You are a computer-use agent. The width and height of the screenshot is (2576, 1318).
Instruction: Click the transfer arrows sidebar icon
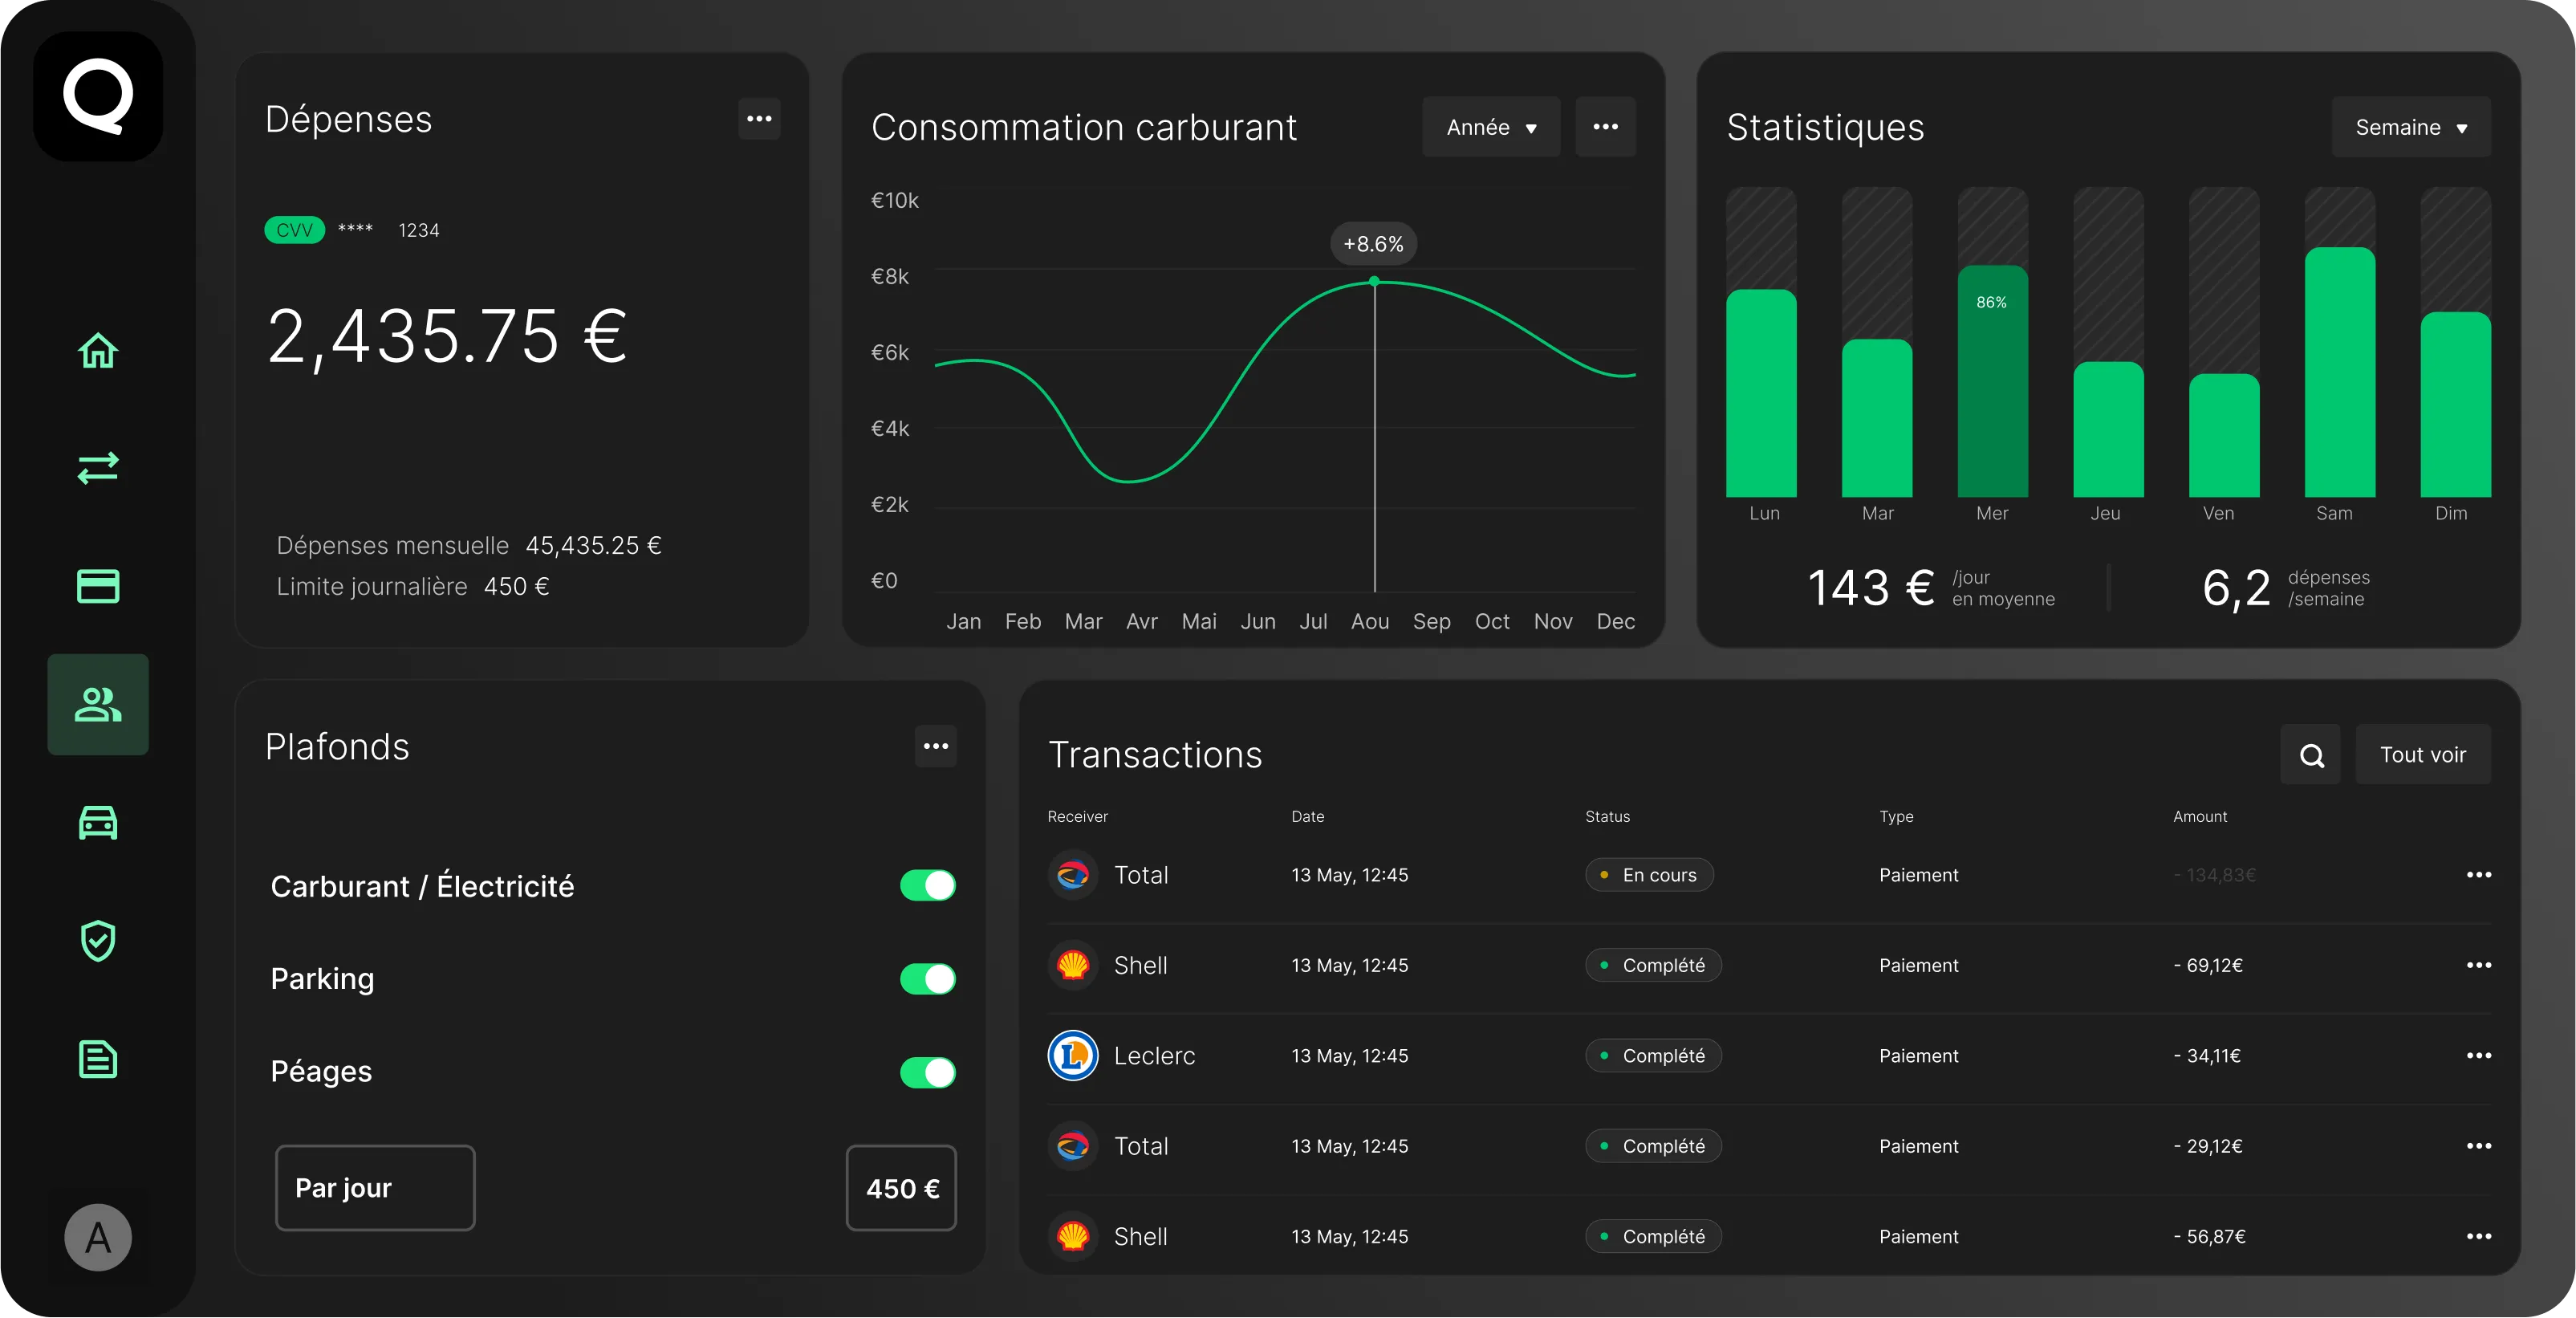point(98,468)
